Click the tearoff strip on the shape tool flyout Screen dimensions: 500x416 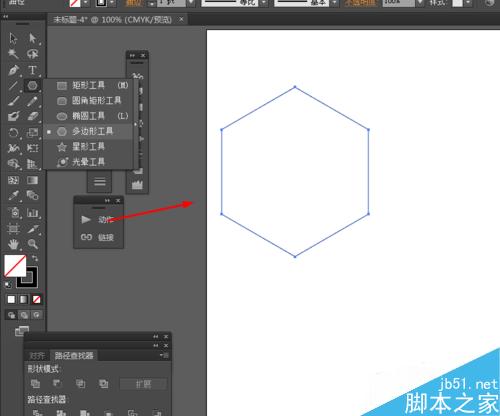pyautogui.click(x=136, y=124)
